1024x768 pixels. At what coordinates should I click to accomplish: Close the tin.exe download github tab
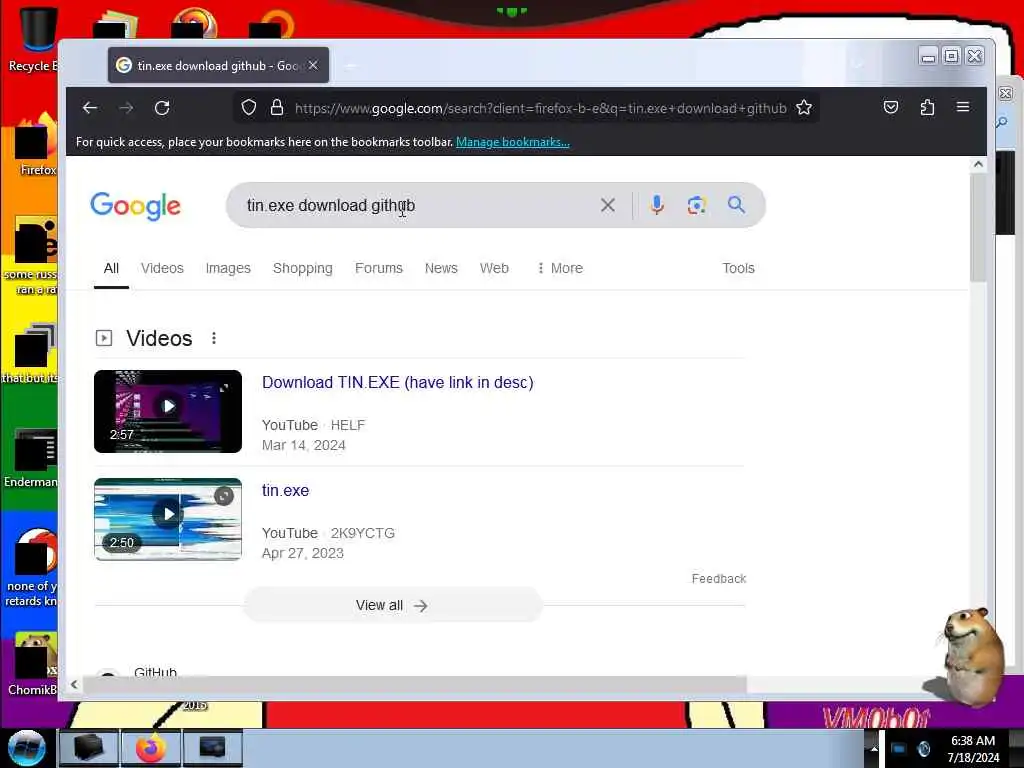click(313, 65)
